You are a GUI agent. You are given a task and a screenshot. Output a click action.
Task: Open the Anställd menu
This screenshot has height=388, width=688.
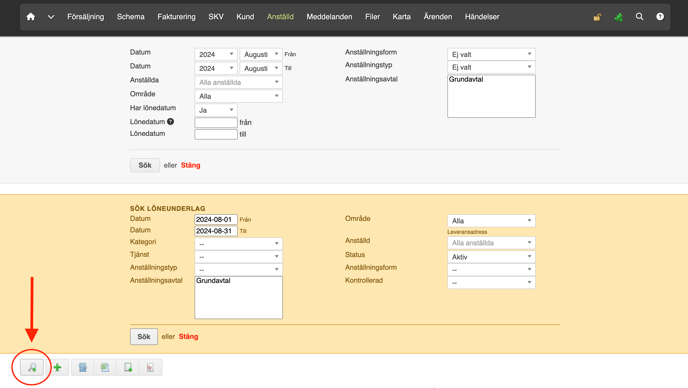(280, 17)
